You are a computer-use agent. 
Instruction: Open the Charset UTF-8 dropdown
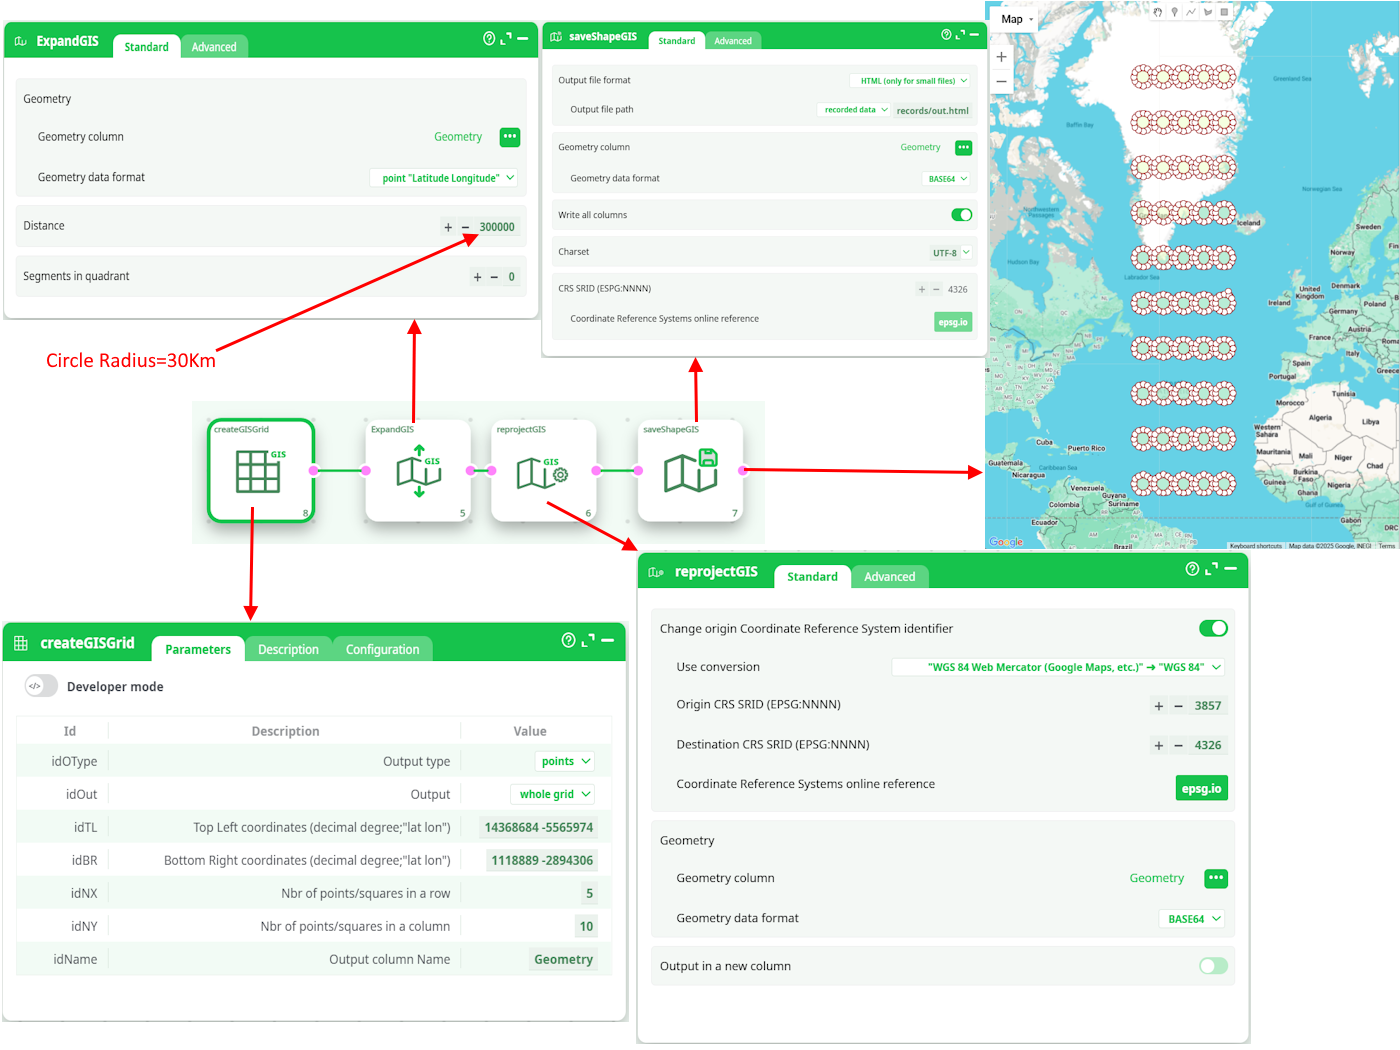click(950, 251)
